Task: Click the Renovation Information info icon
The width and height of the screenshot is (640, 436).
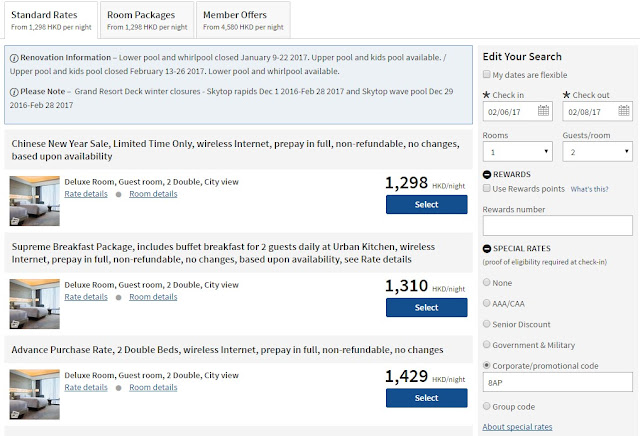Action: pyautogui.click(x=11, y=59)
